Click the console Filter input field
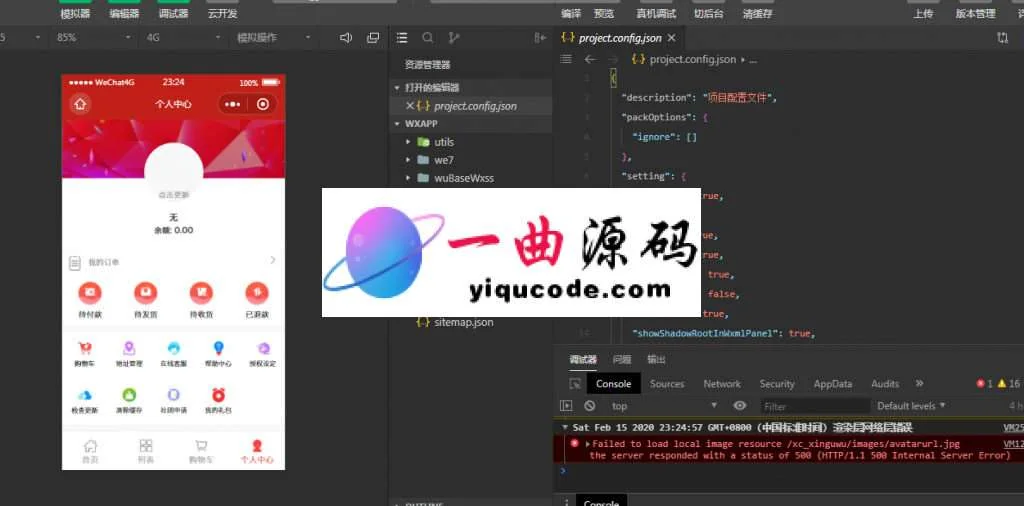 (x=810, y=406)
